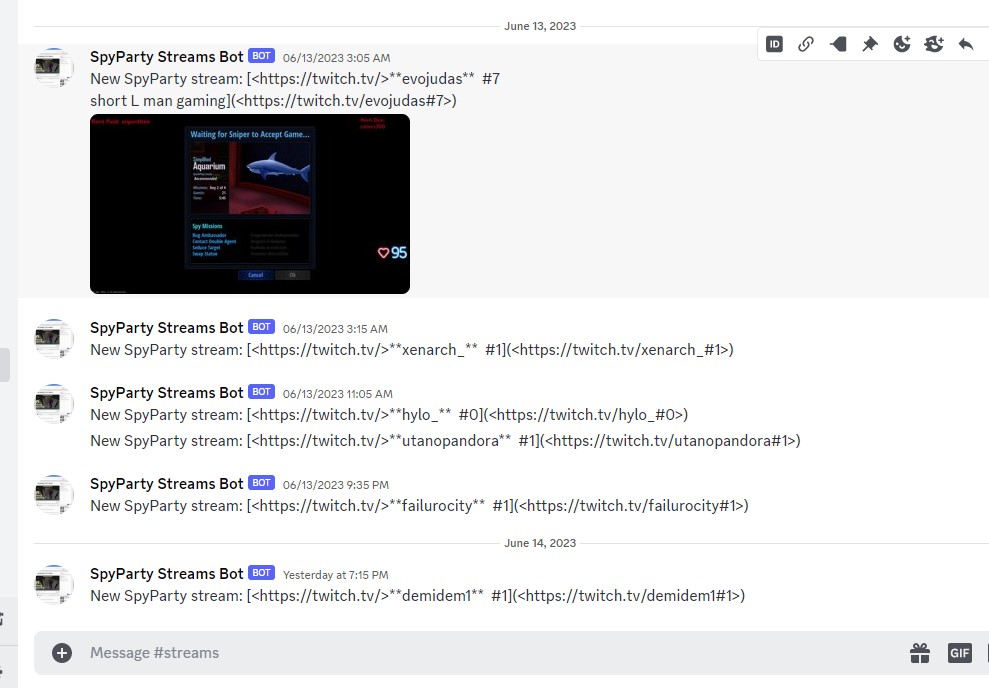Image resolution: width=989 pixels, height=688 pixels.
Task: Click the Yesterday at 7:15 PM timestamp
Action: (x=336, y=575)
